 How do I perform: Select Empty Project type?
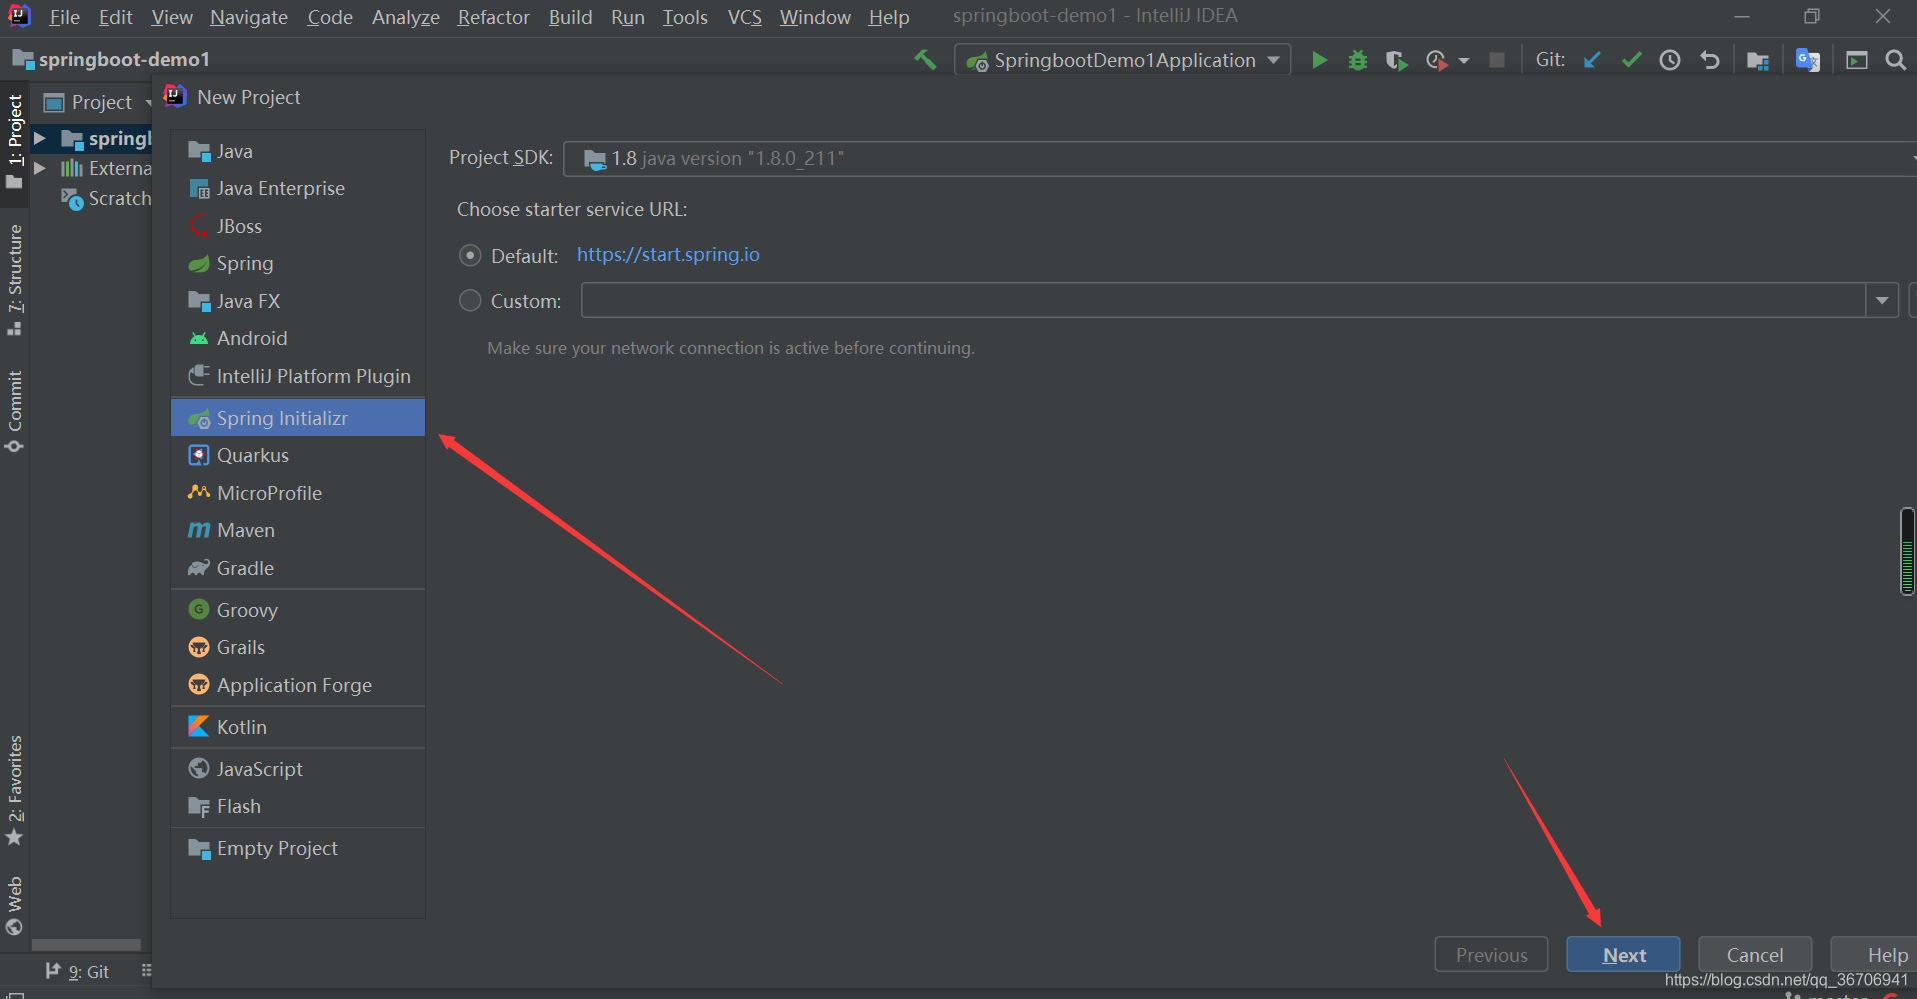(298, 848)
